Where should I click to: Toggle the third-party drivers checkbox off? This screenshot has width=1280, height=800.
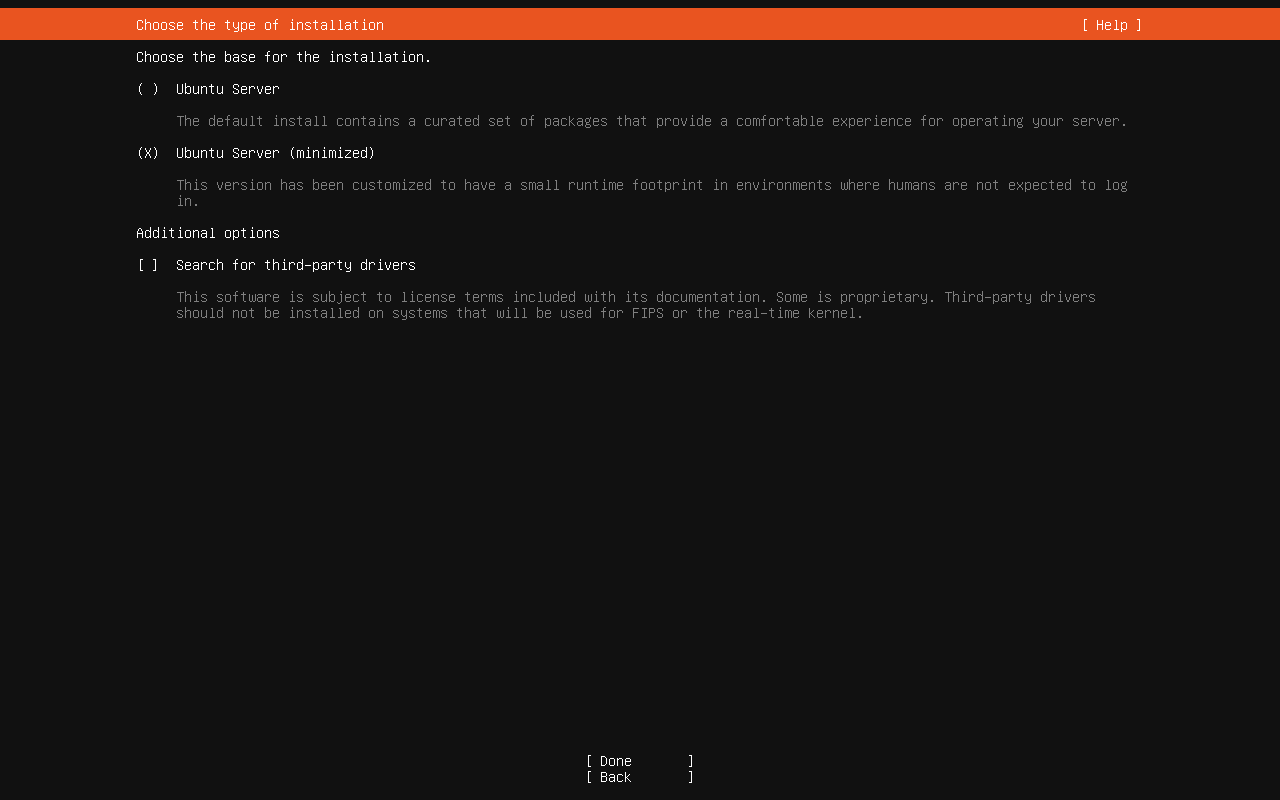pyautogui.click(x=146, y=265)
